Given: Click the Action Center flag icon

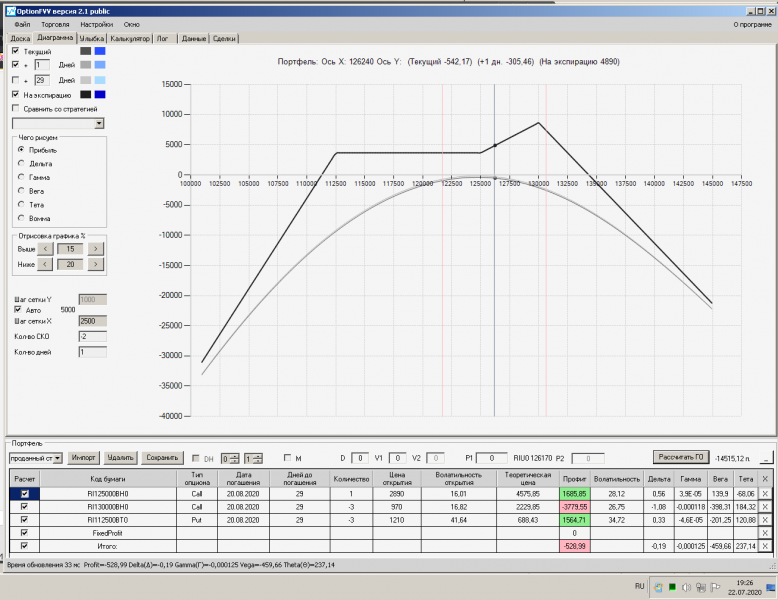Looking at the screenshot, I should coord(715,588).
